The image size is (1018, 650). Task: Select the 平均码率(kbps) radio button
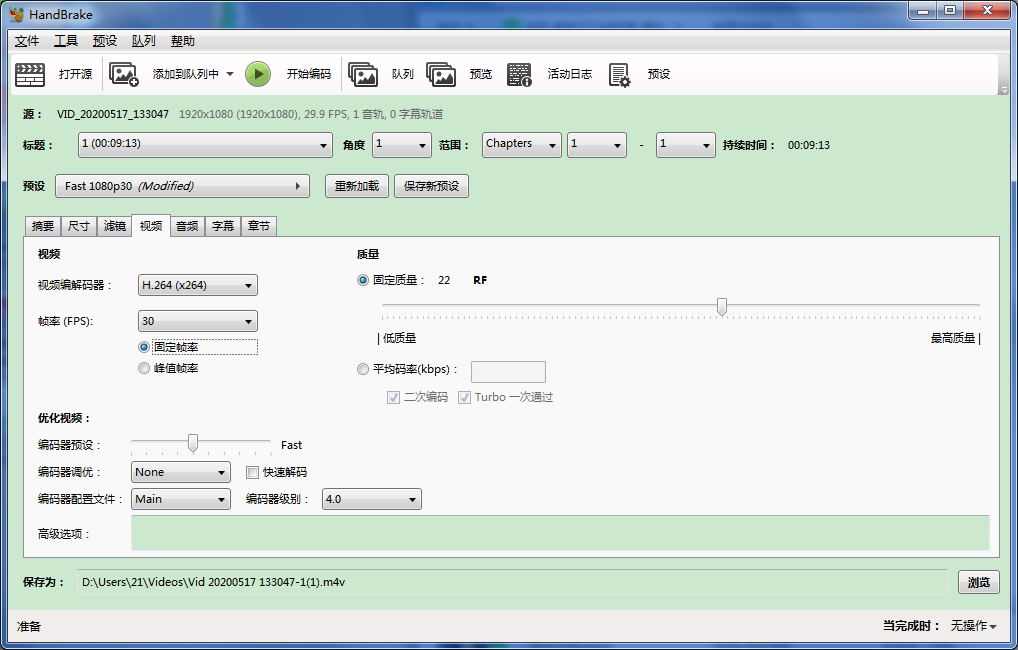pos(363,369)
